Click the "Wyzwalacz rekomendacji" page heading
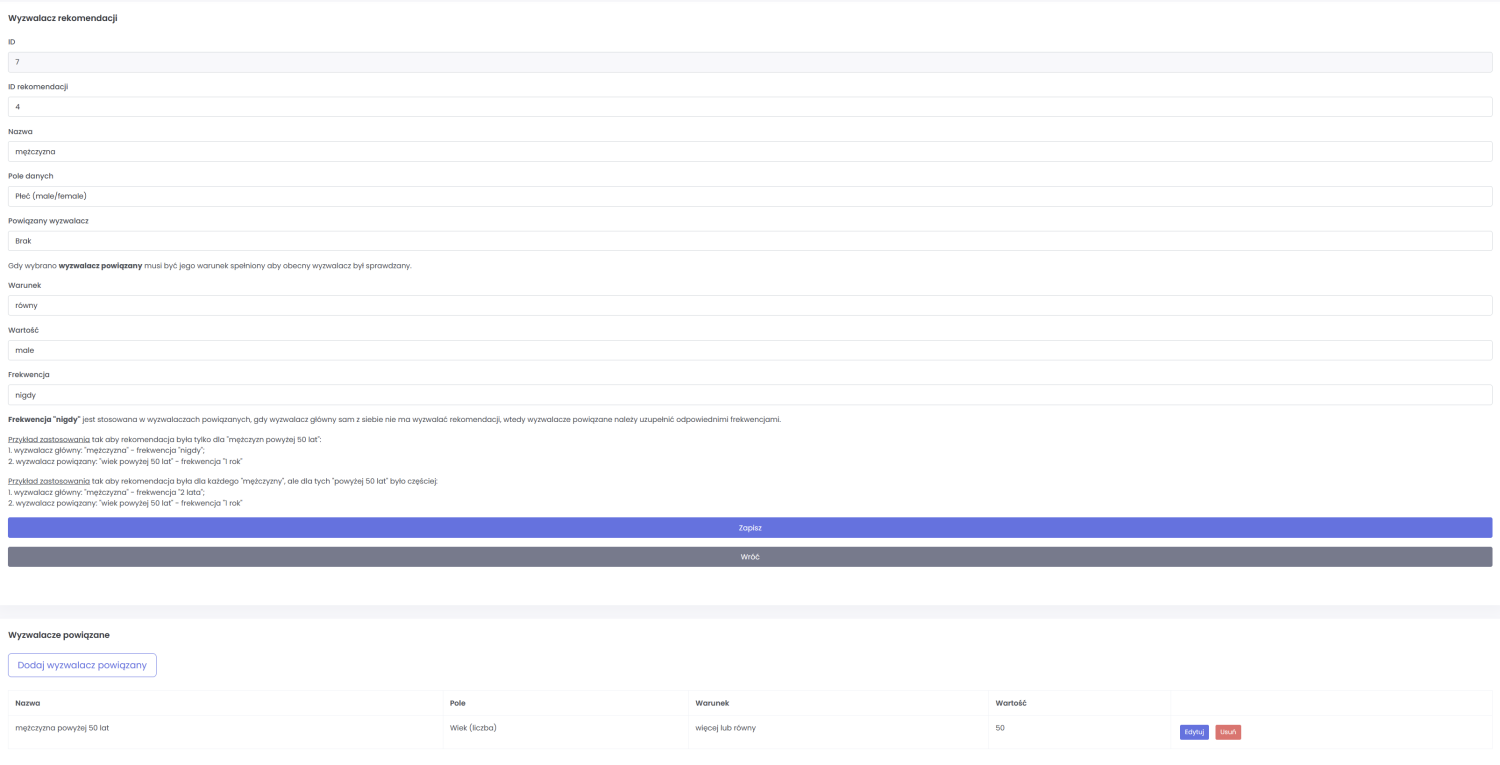The width and height of the screenshot is (1500, 765). point(63,18)
